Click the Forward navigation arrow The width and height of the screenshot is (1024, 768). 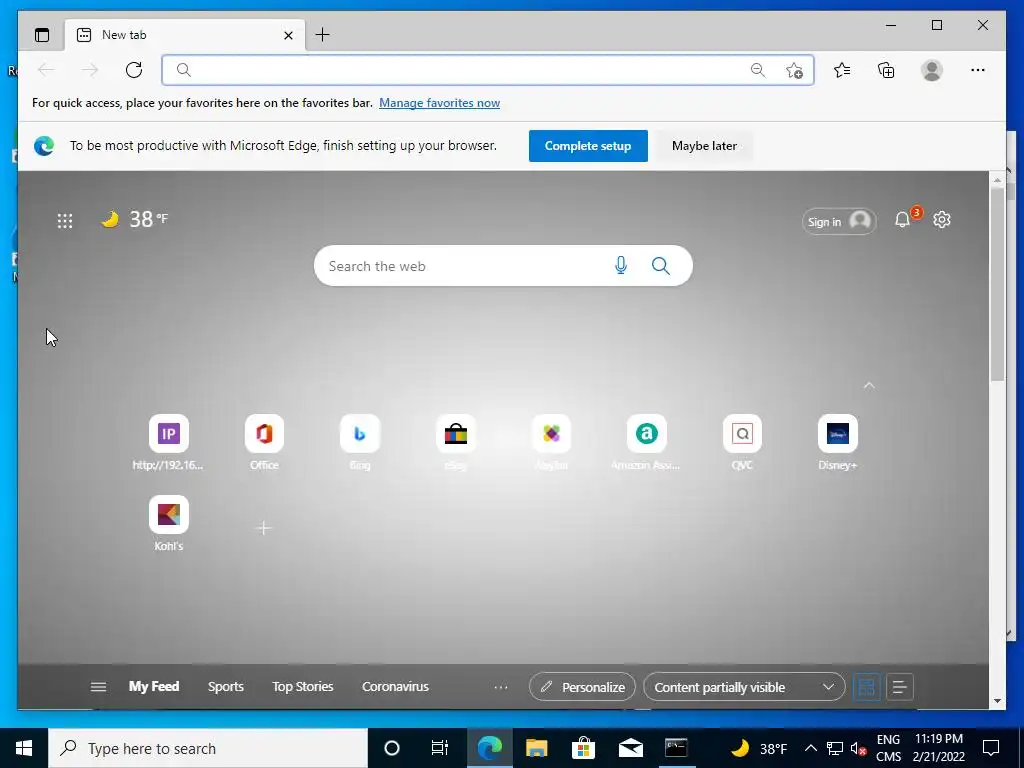(x=90, y=70)
